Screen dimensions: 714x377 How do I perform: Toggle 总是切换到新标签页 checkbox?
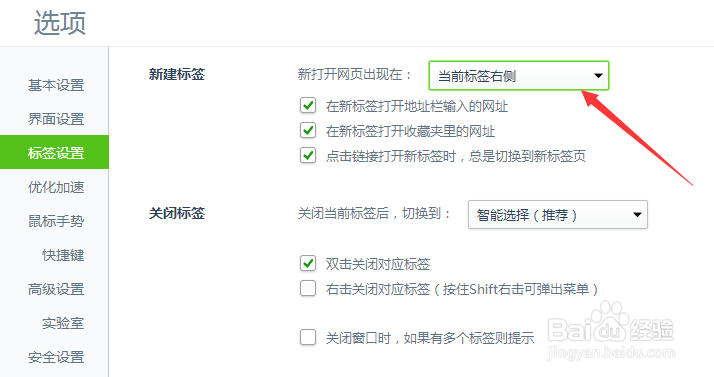[x=308, y=156]
